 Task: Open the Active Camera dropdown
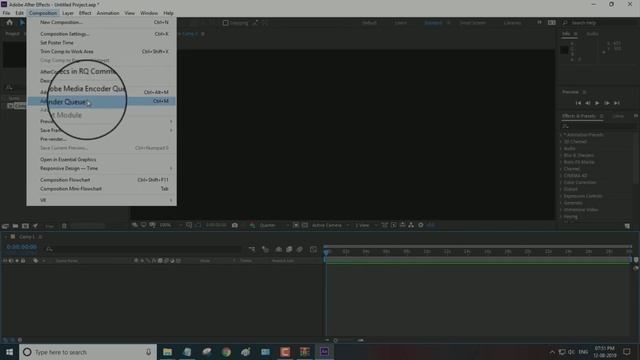tap(330, 225)
